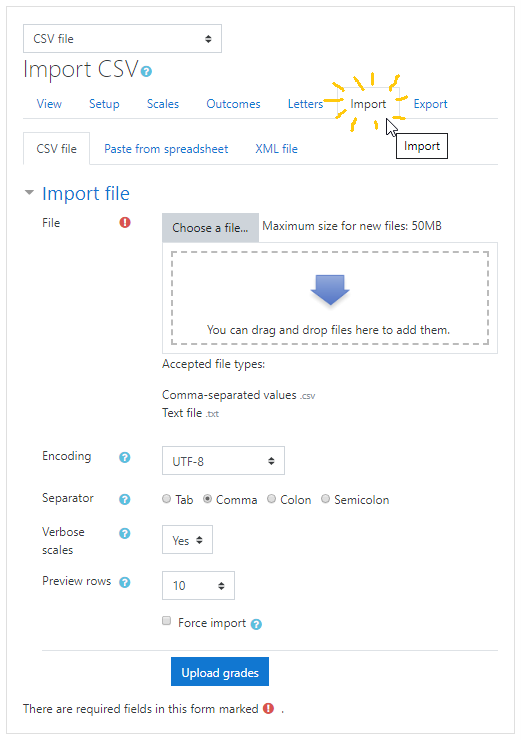521x740 pixels.
Task: Switch to Paste from spreadsheet tab
Action: pos(166,149)
